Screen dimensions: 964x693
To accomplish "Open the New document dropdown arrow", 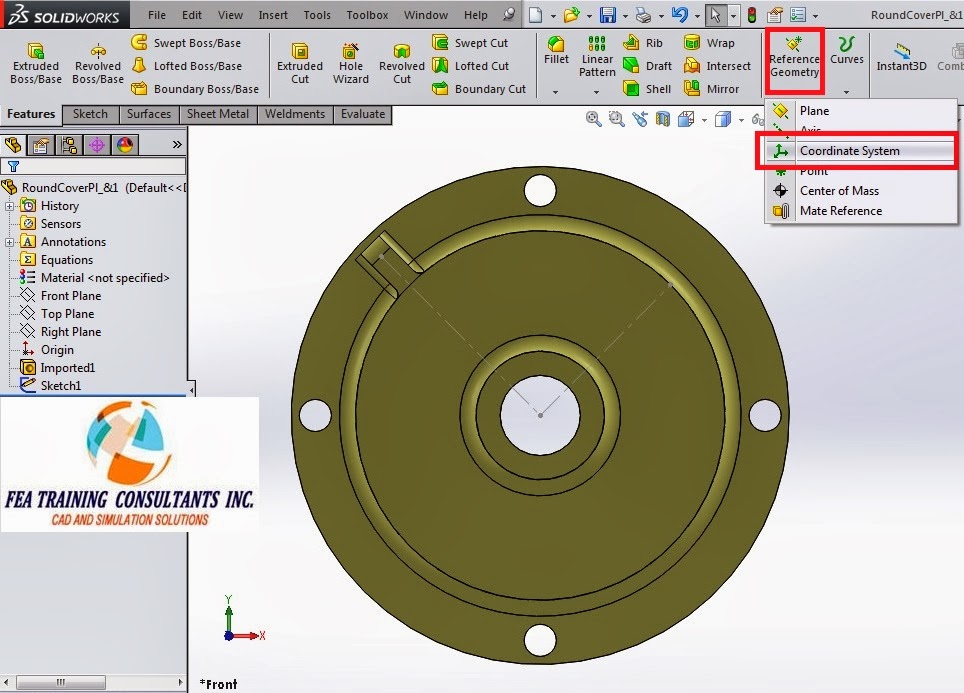I will (553, 16).
